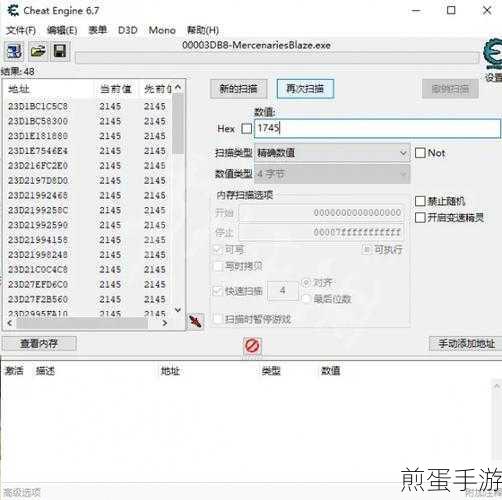Open the 帮助(H) menu
This screenshot has width=502, height=500.
(x=203, y=30)
